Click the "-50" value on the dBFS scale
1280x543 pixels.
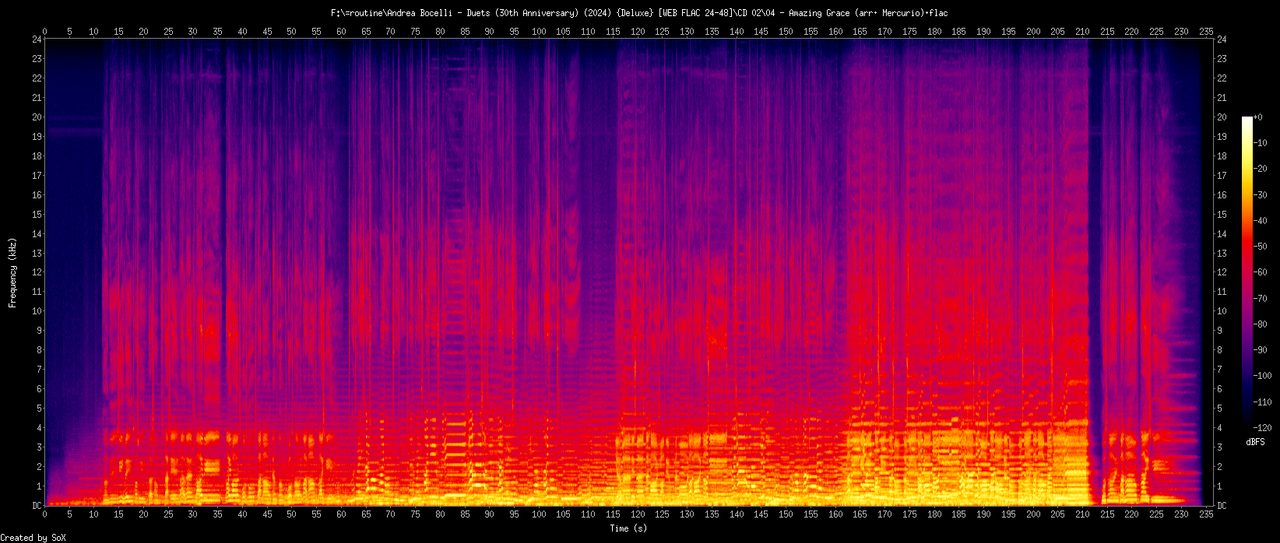click(x=1262, y=246)
